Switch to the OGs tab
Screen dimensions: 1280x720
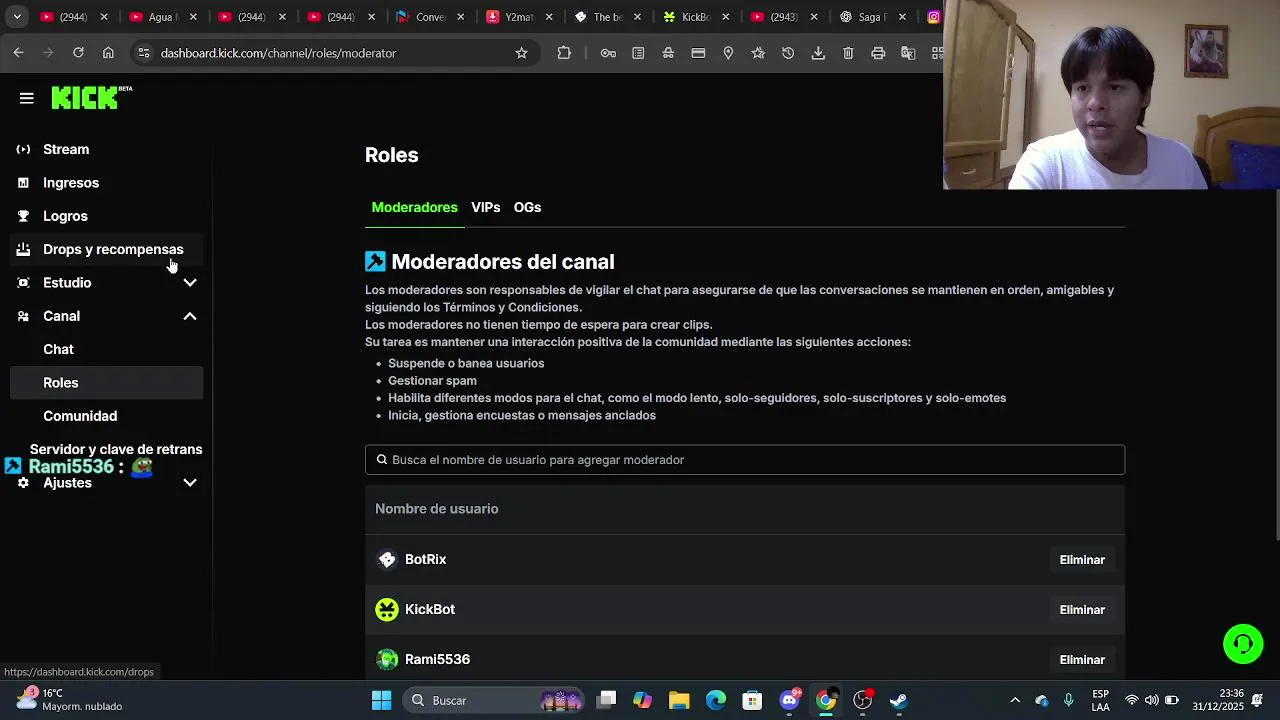[x=527, y=207]
